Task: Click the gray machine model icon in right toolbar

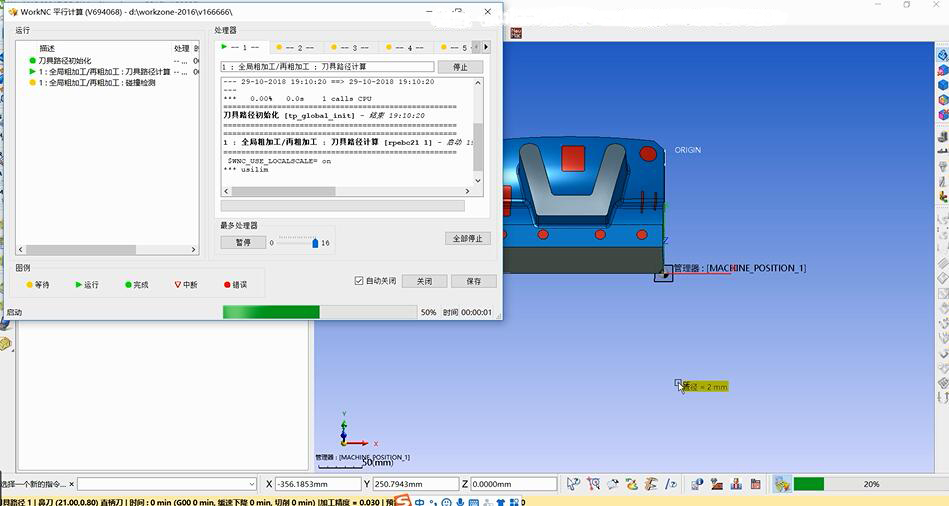Action: click(x=943, y=138)
